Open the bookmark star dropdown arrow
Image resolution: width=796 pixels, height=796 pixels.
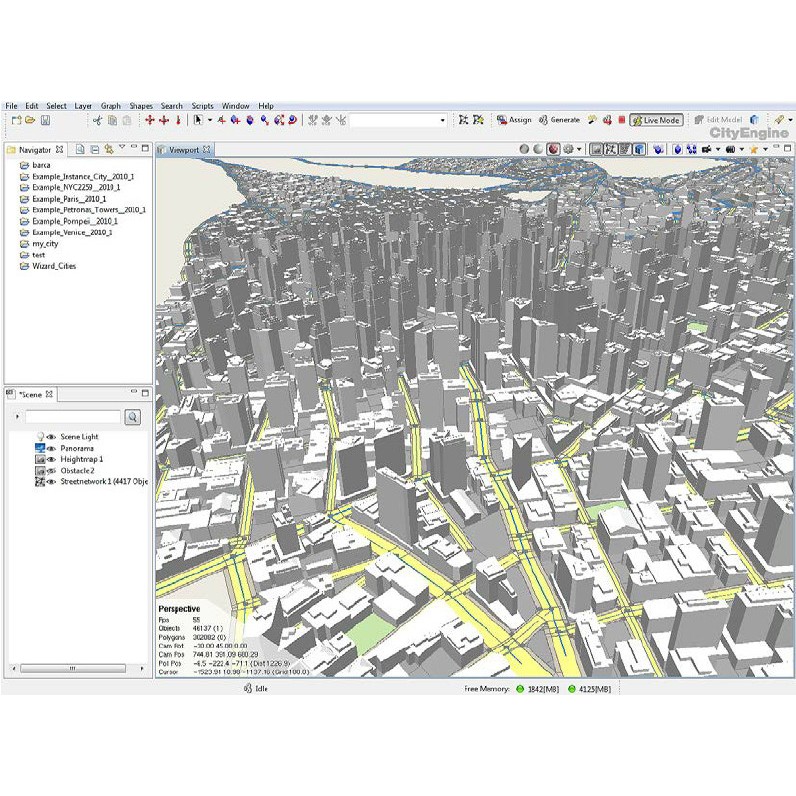pos(765,149)
